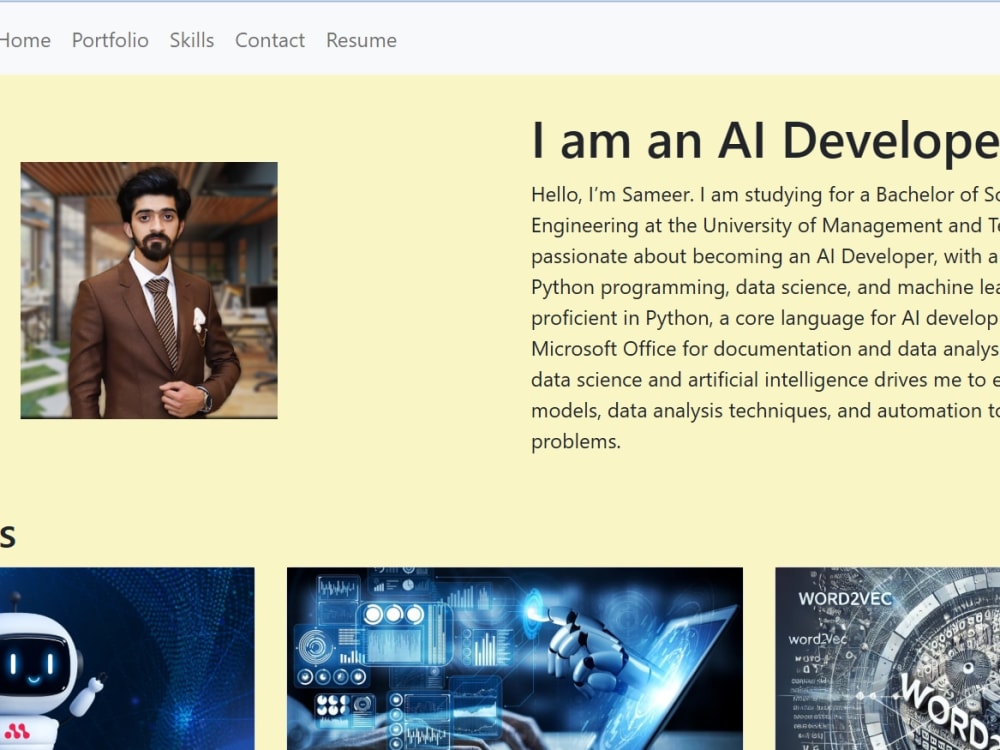Click the line starting 'Python programming, data science'

(x=765, y=288)
